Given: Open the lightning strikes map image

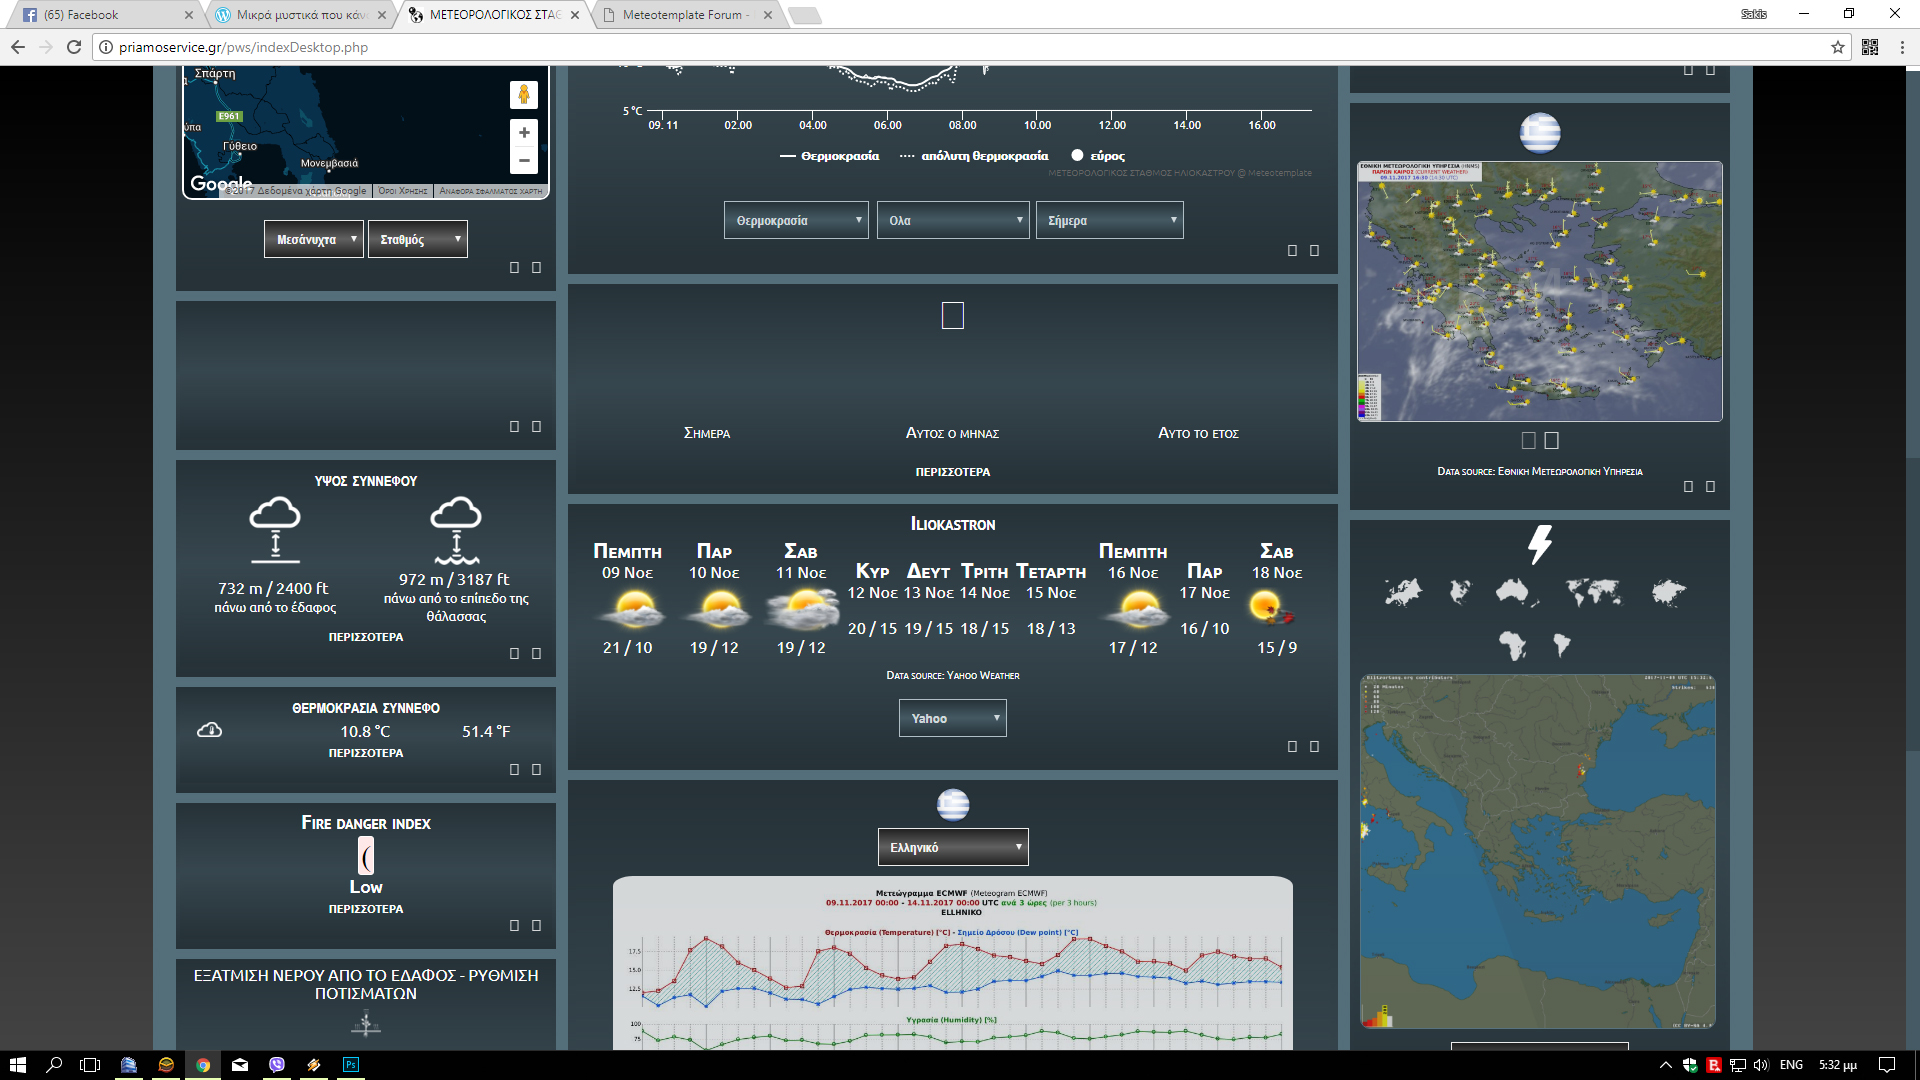Looking at the screenshot, I should click(1538, 851).
